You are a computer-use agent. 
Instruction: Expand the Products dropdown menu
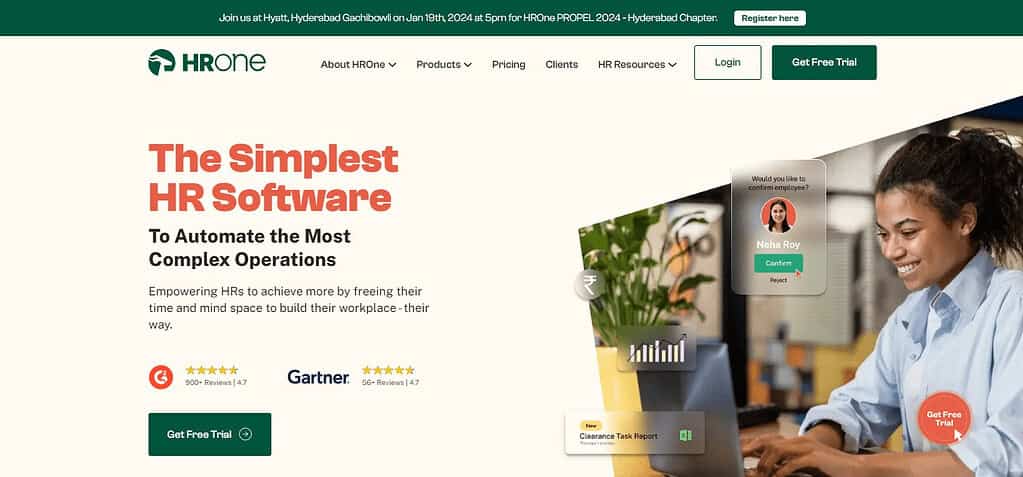[x=444, y=64]
